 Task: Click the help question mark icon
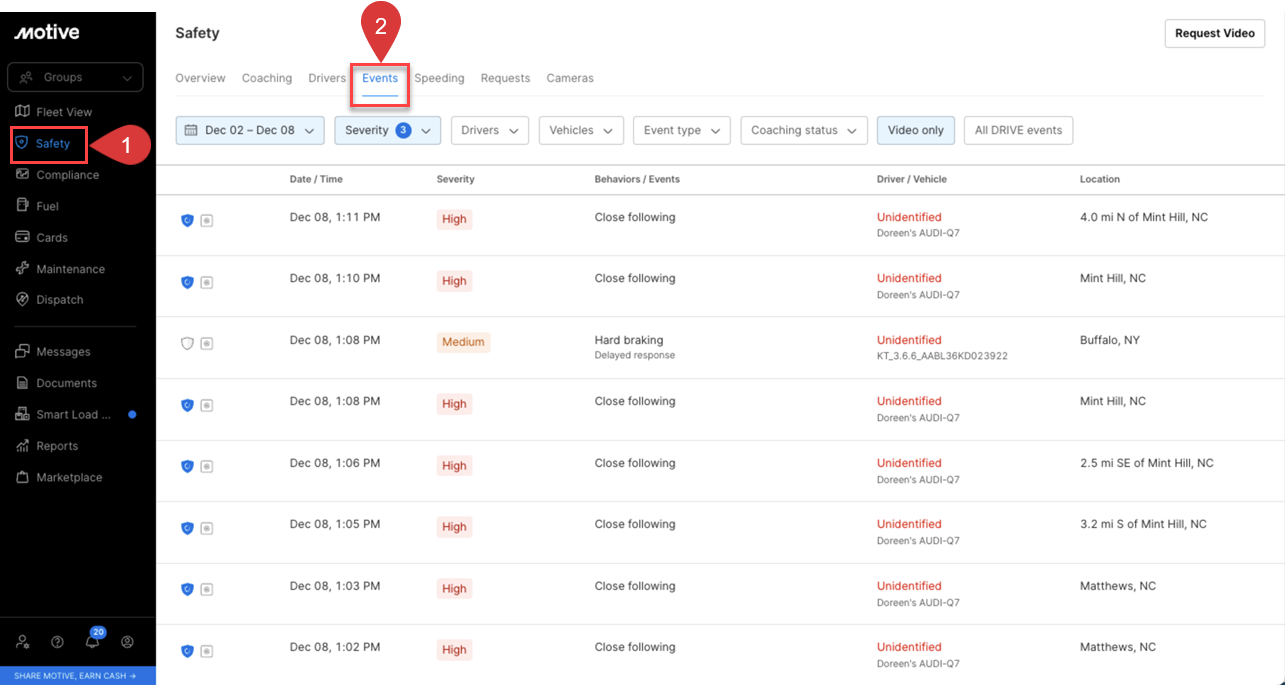pos(57,642)
